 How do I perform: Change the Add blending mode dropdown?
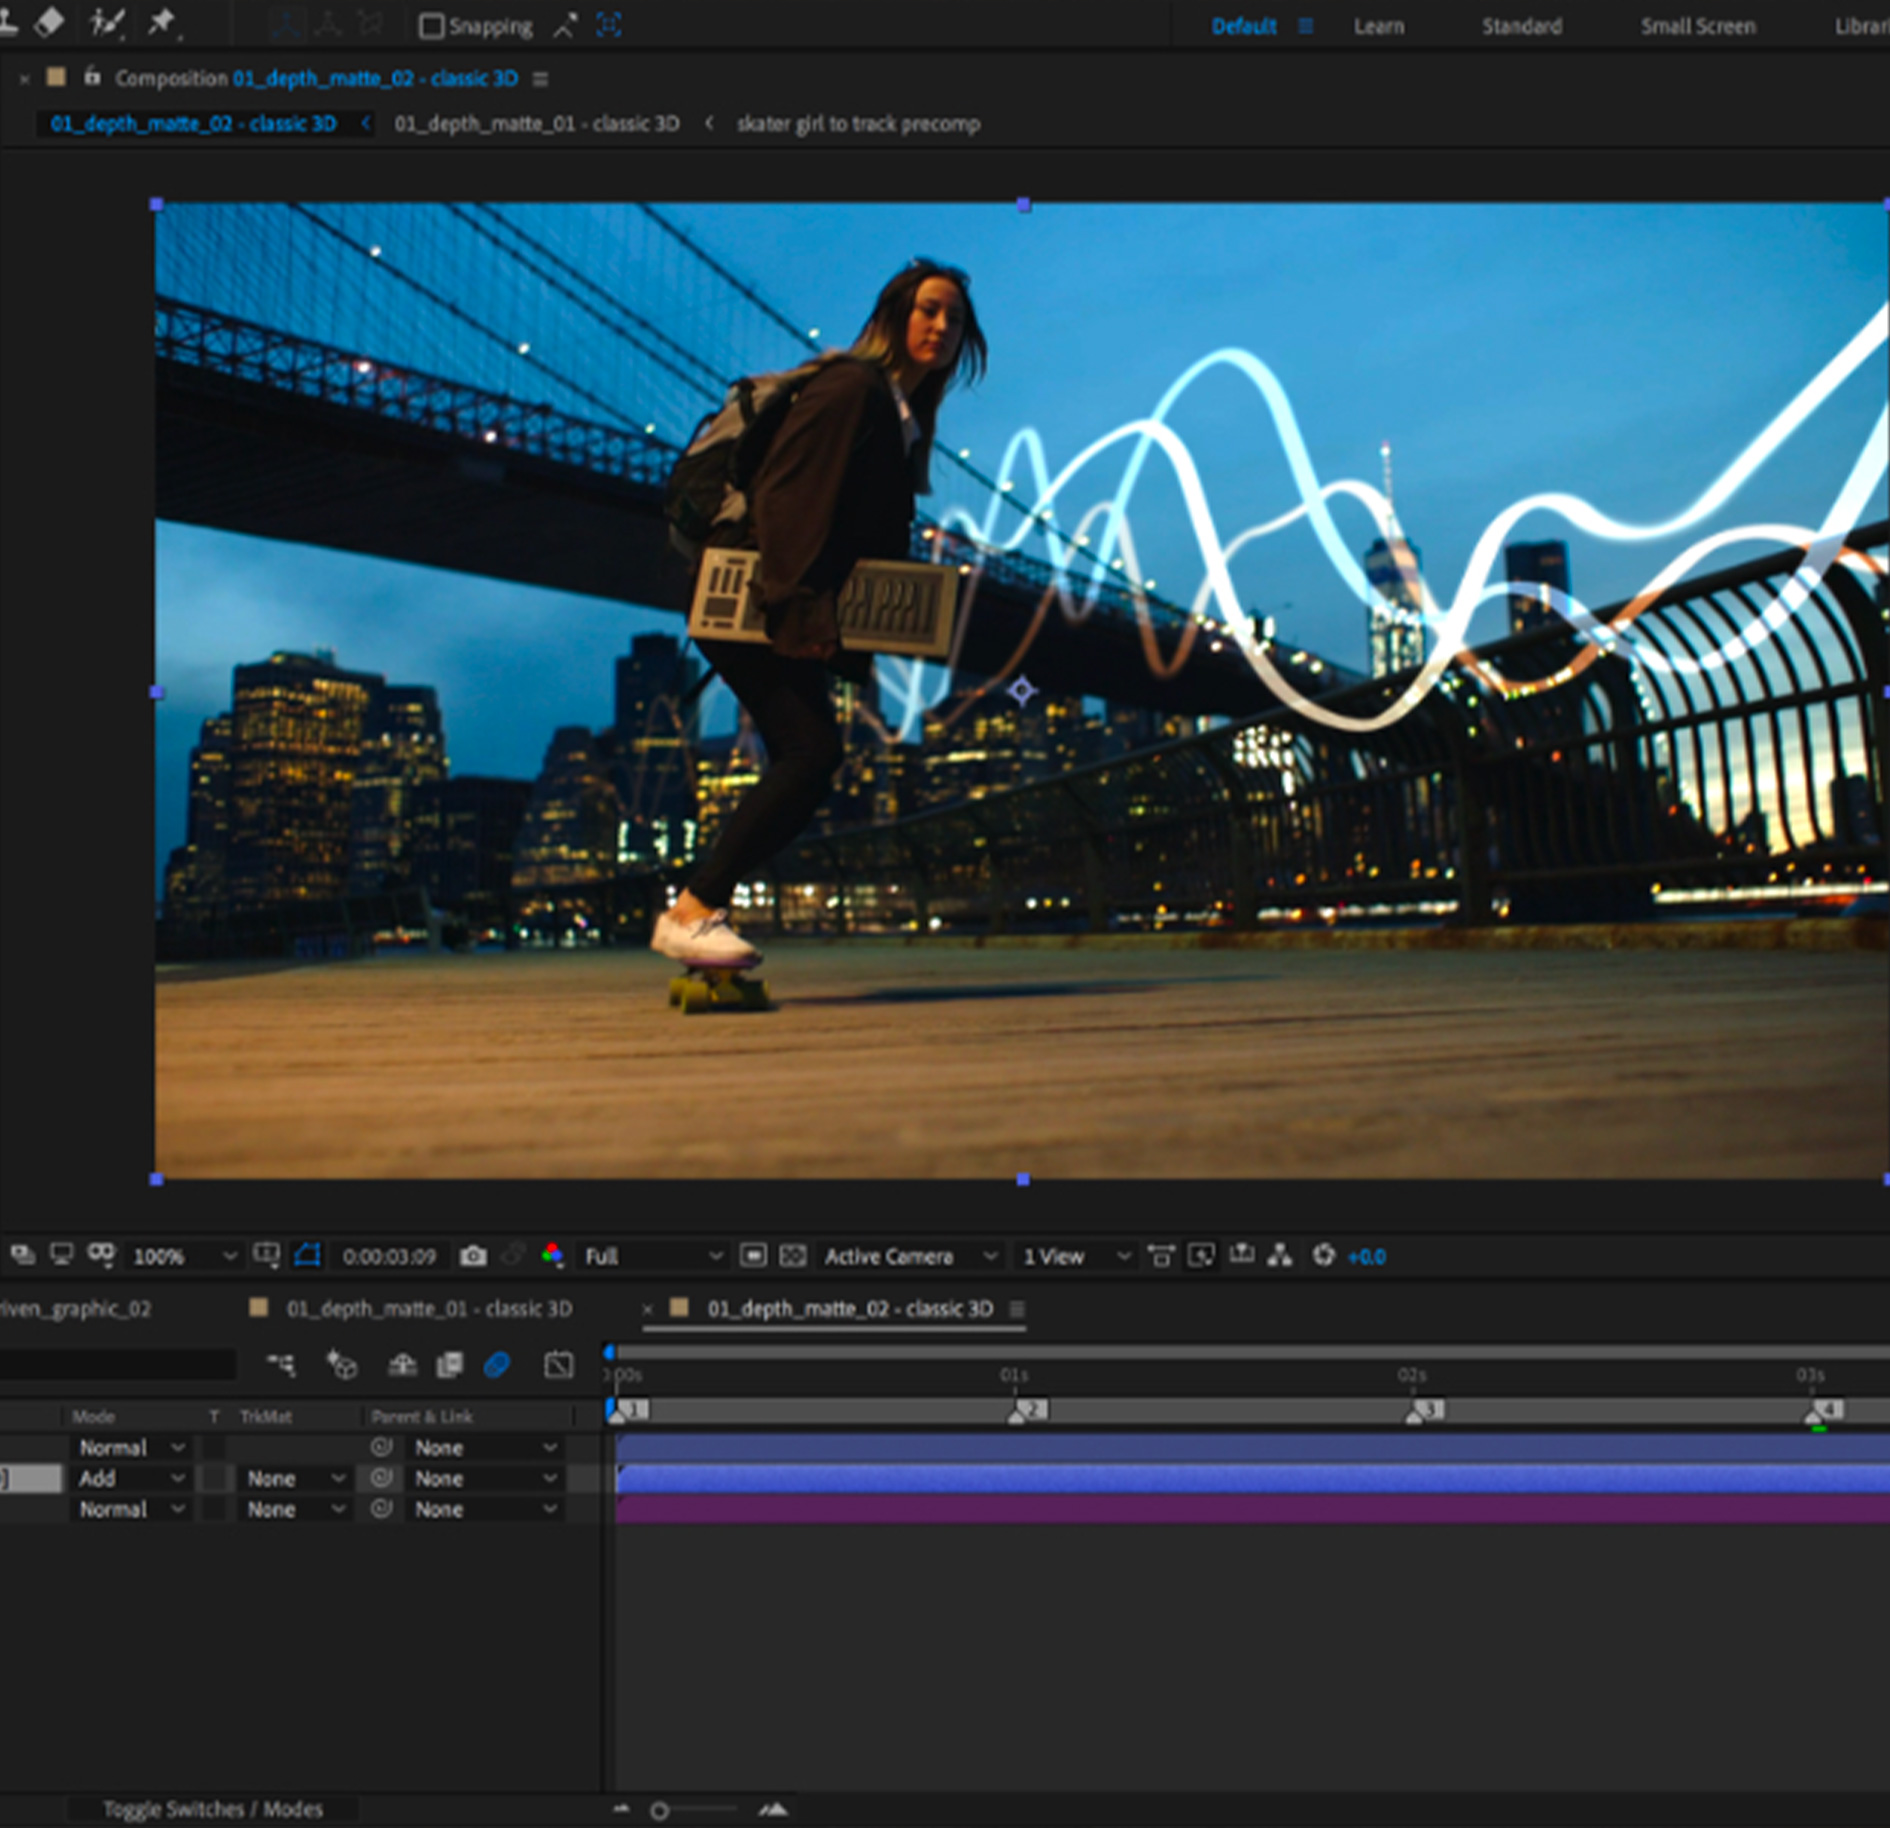pos(132,1478)
